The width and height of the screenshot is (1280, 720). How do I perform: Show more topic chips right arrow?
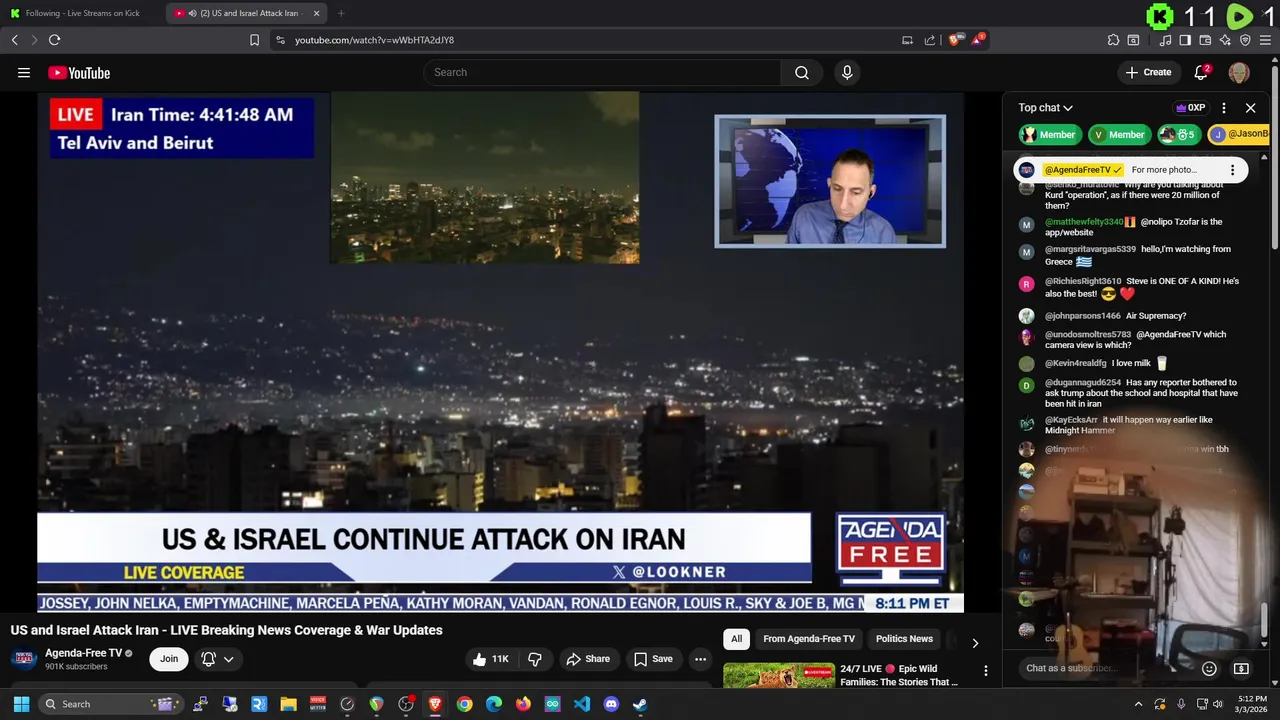975,643
